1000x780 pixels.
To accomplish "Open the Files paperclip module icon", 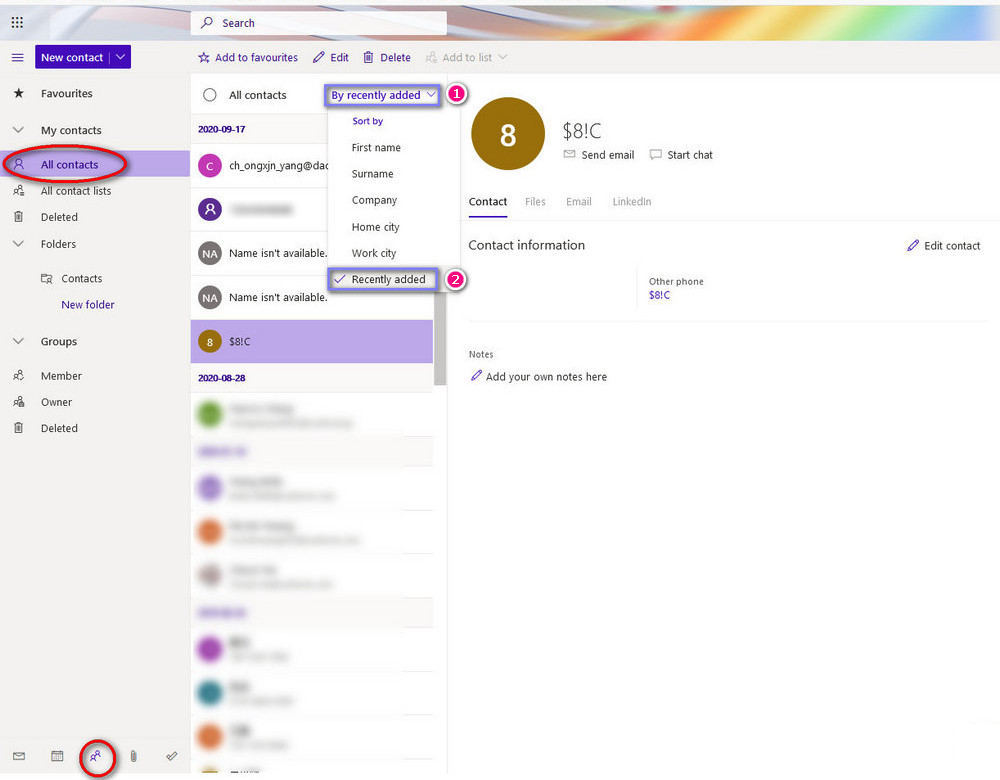I will pyautogui.click(x=133, y=756).
